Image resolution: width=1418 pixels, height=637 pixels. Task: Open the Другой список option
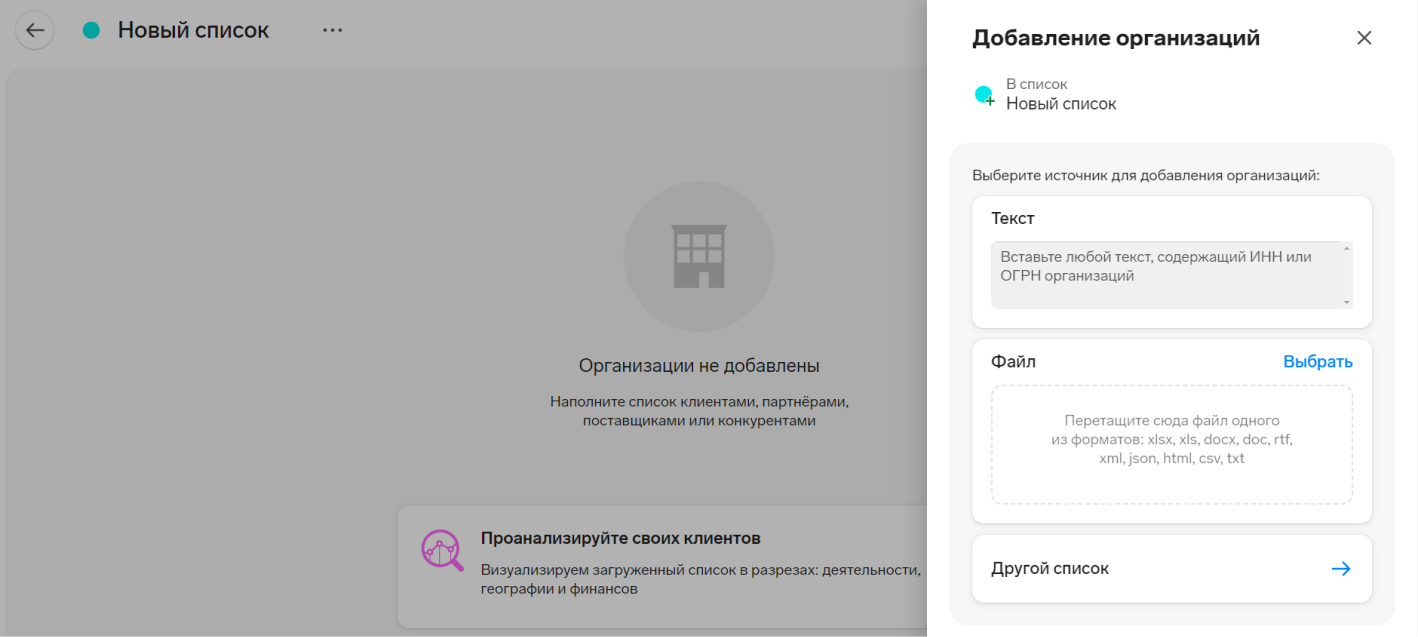tap(1172, 569)
